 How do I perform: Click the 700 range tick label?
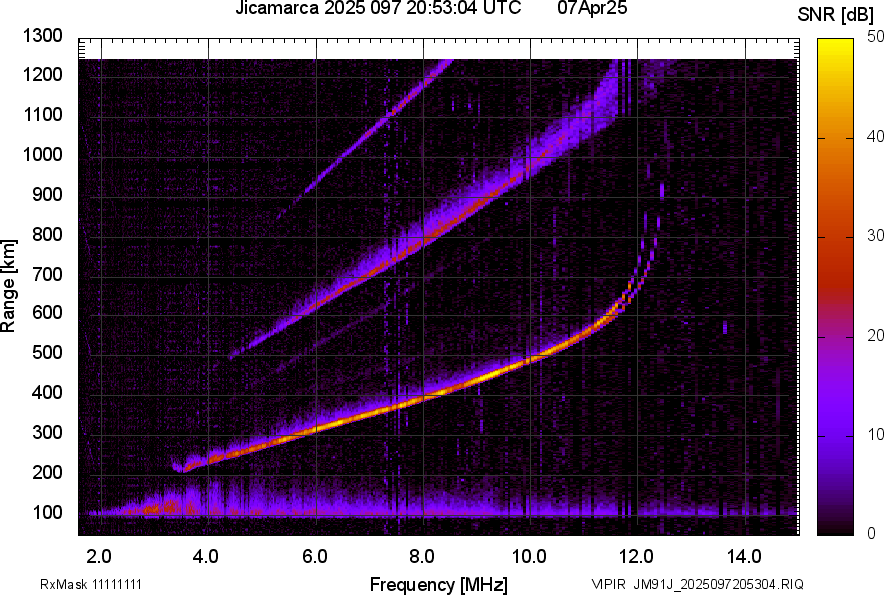[x=47, y=274]
